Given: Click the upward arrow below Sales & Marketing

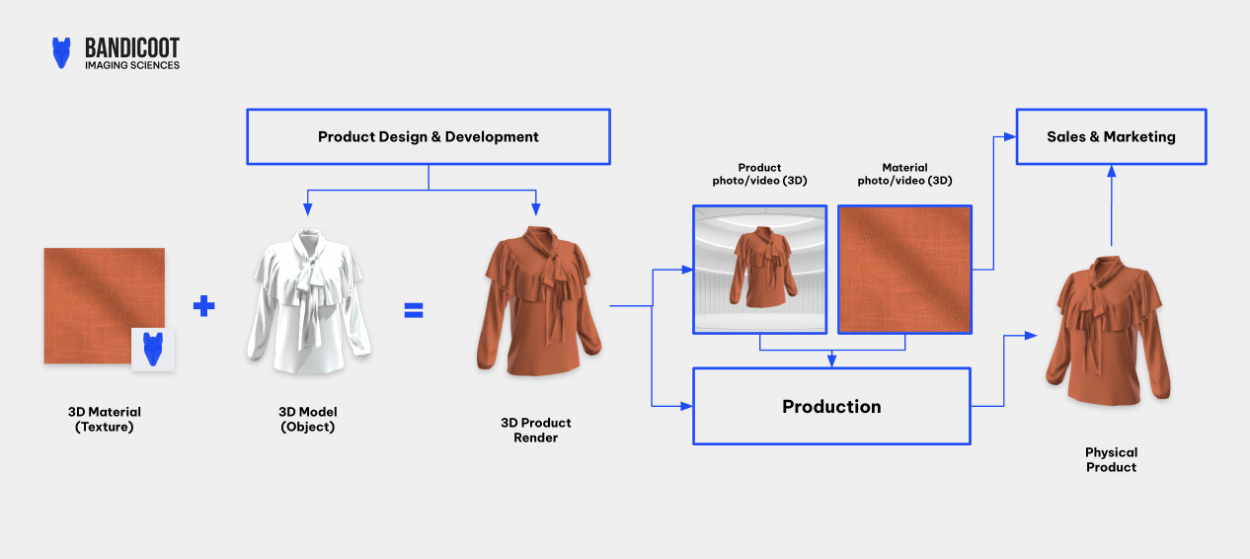Looking at the screenshot, I should (1111, 173).
